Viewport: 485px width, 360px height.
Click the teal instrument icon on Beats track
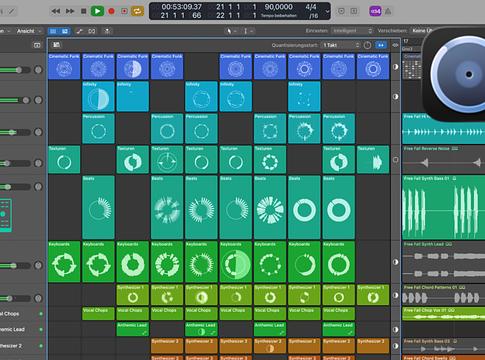pos(5,215)
